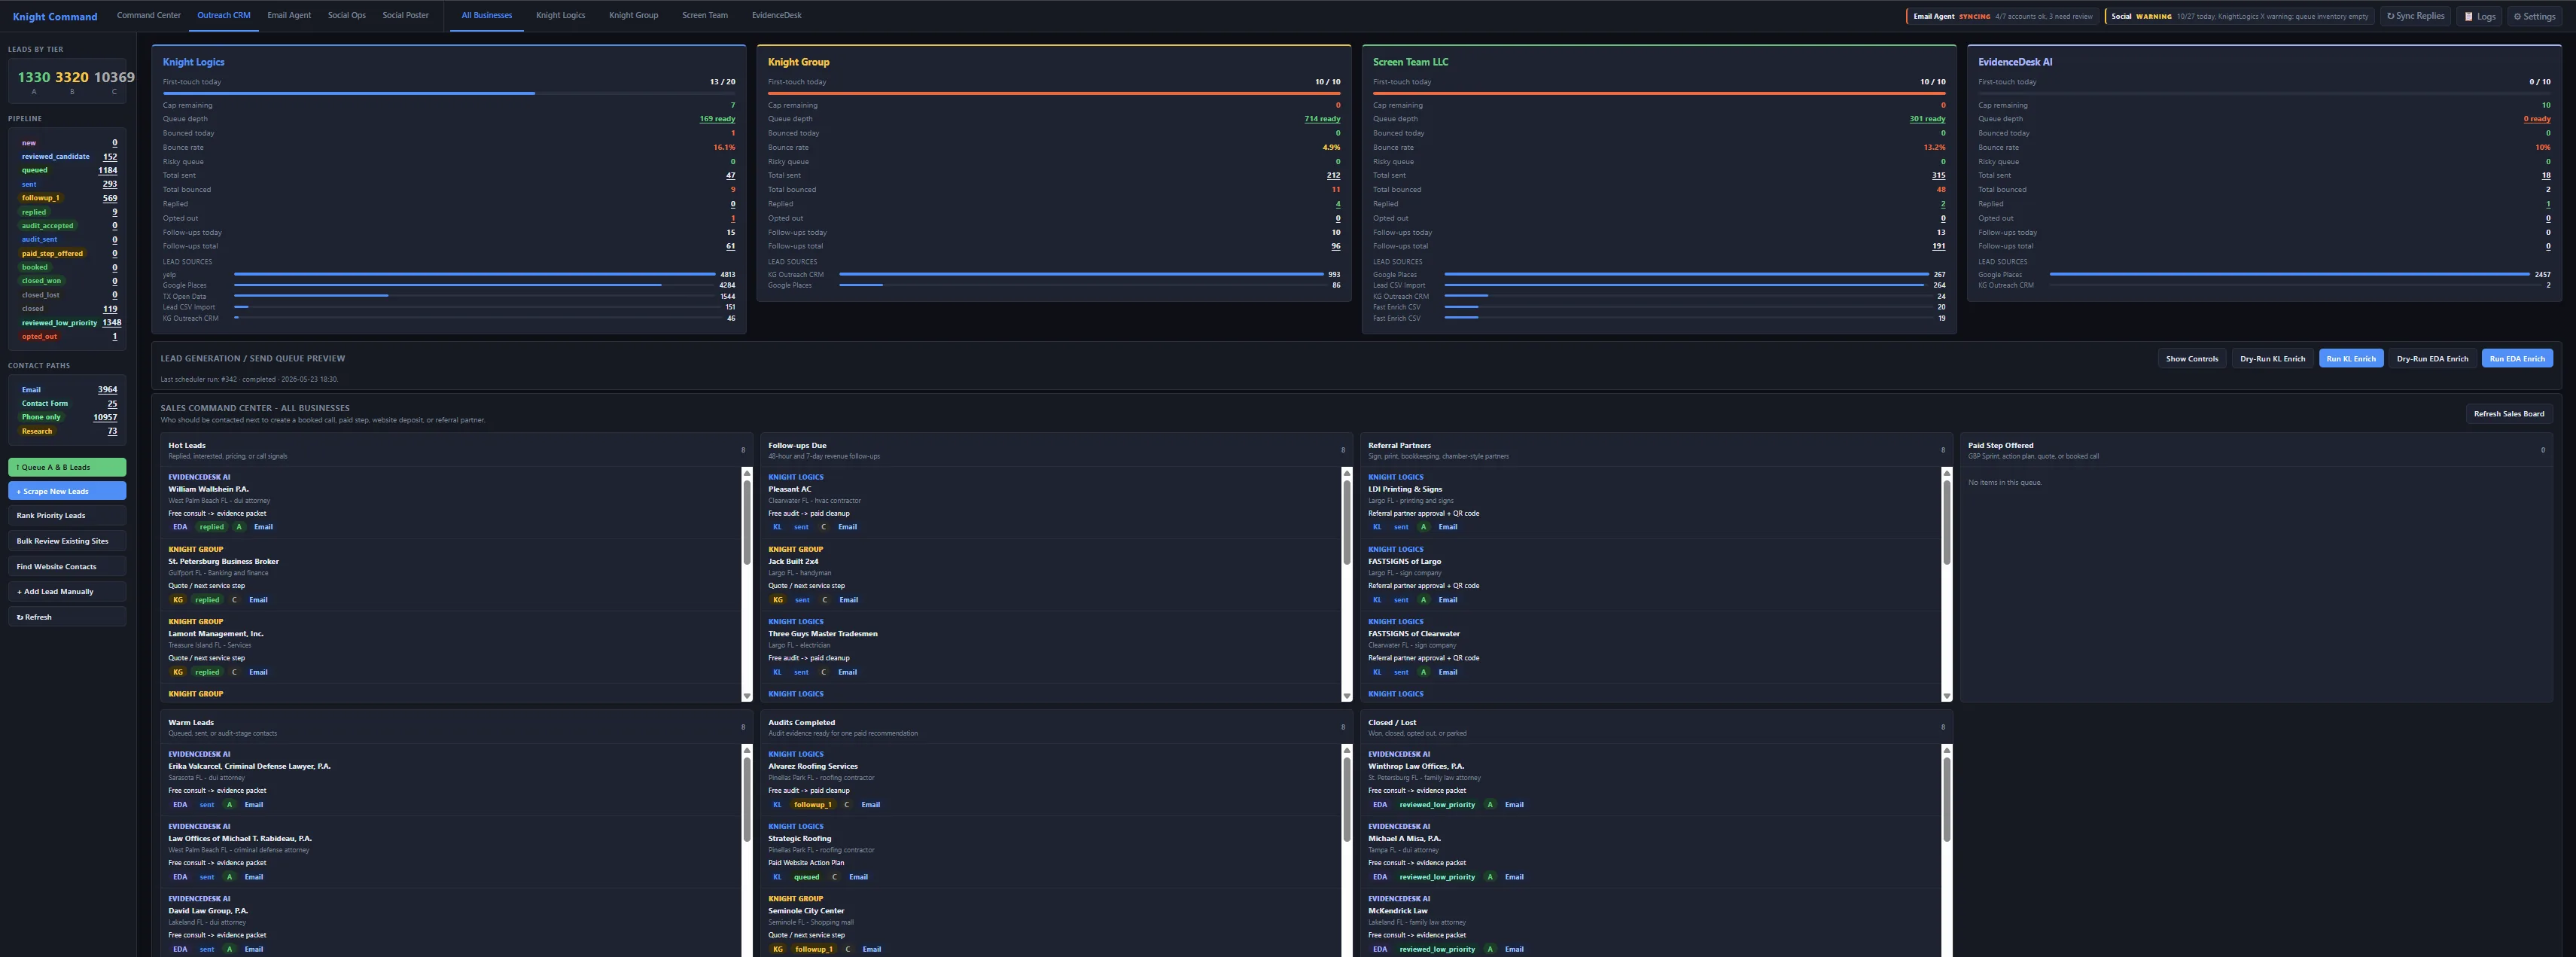Click the Scrape New Leads button
Image resolution: width=2576 pixels, height=957 pixels.
click(67, 491)
